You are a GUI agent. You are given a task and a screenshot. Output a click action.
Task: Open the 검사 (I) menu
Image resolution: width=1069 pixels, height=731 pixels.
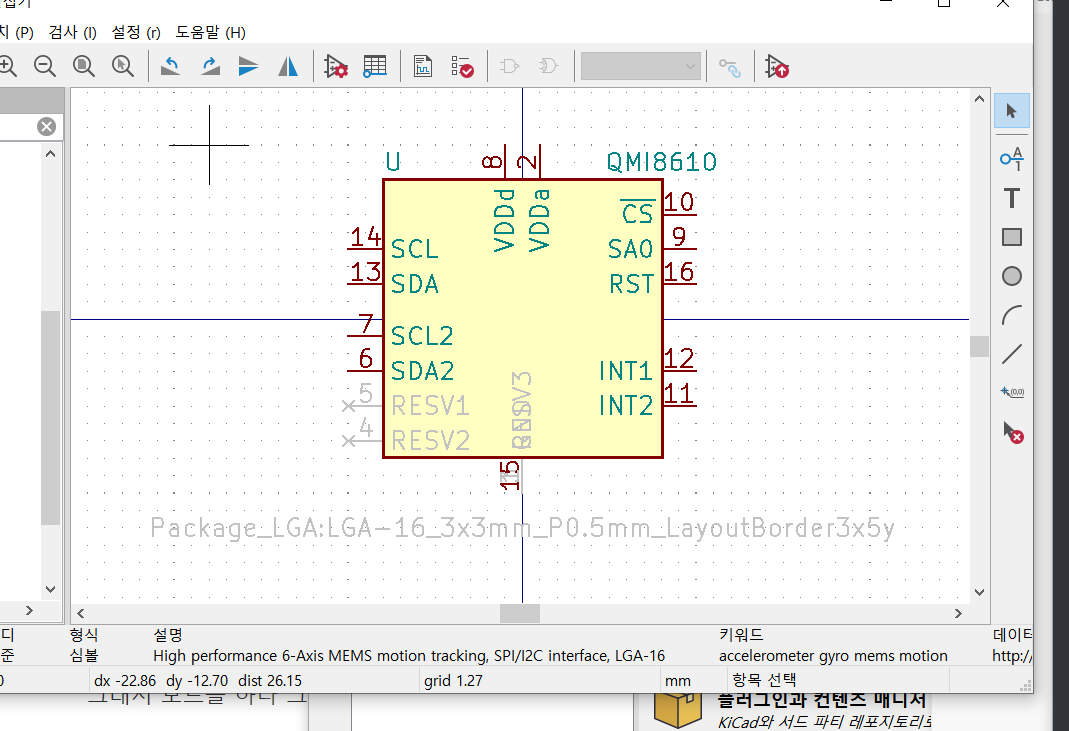pyautogui.click(x=72, y=32)
